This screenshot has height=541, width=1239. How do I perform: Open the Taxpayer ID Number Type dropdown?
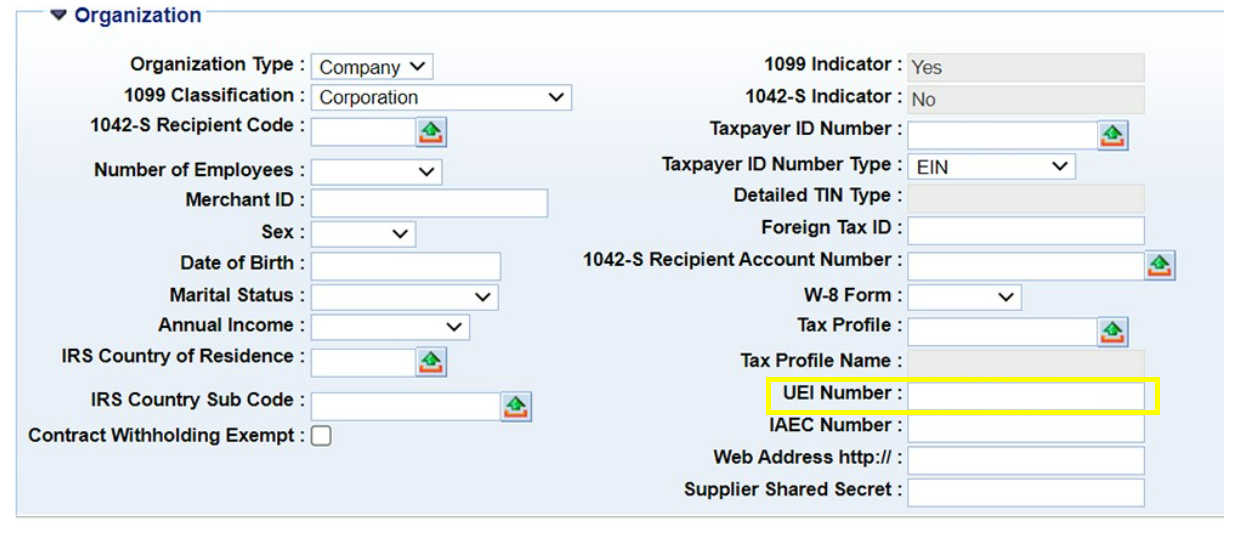[992, 166]
